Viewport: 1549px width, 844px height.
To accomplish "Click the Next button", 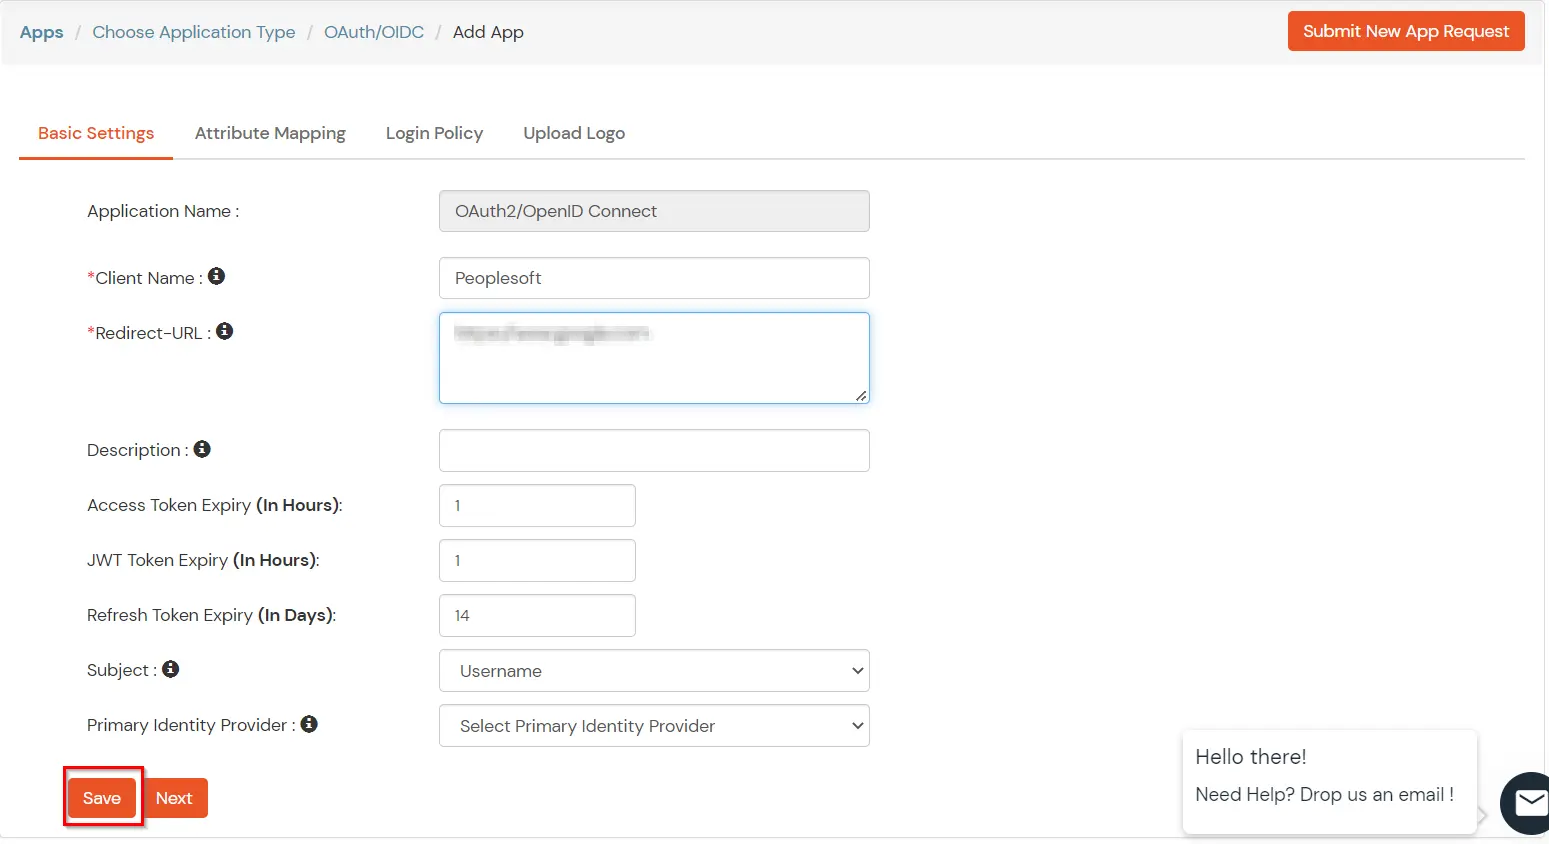I will click(x=174, y=798).
